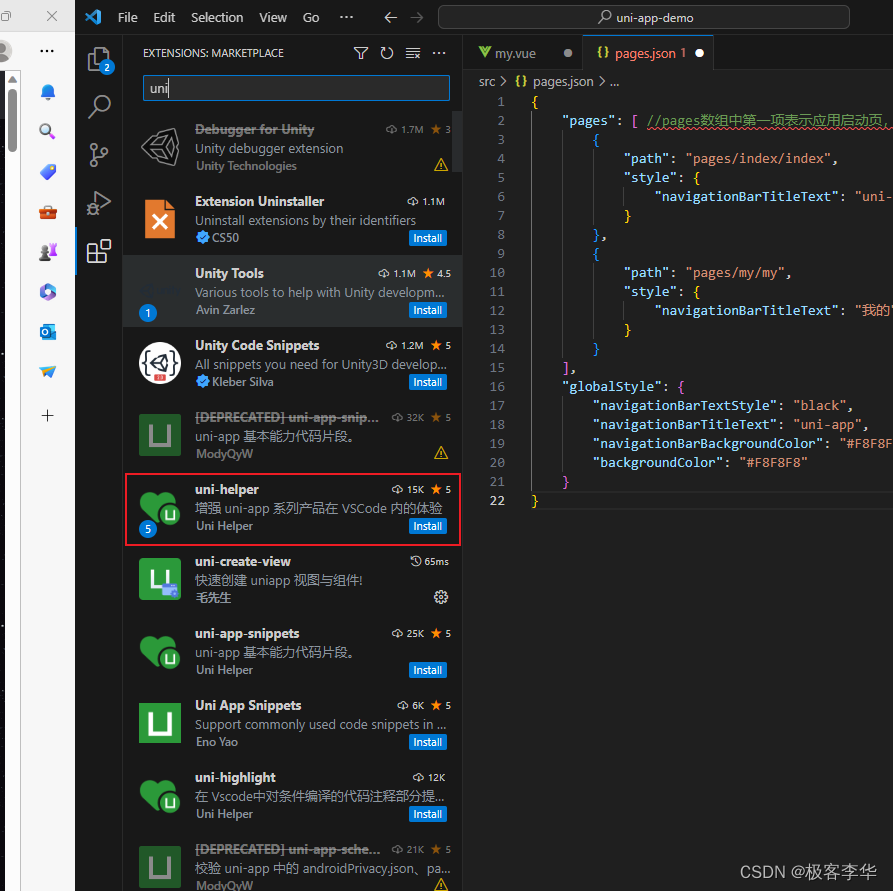Click the Uni Helper publisher under uni-helper
Screen dimensions: 893x891
point(224,526)
